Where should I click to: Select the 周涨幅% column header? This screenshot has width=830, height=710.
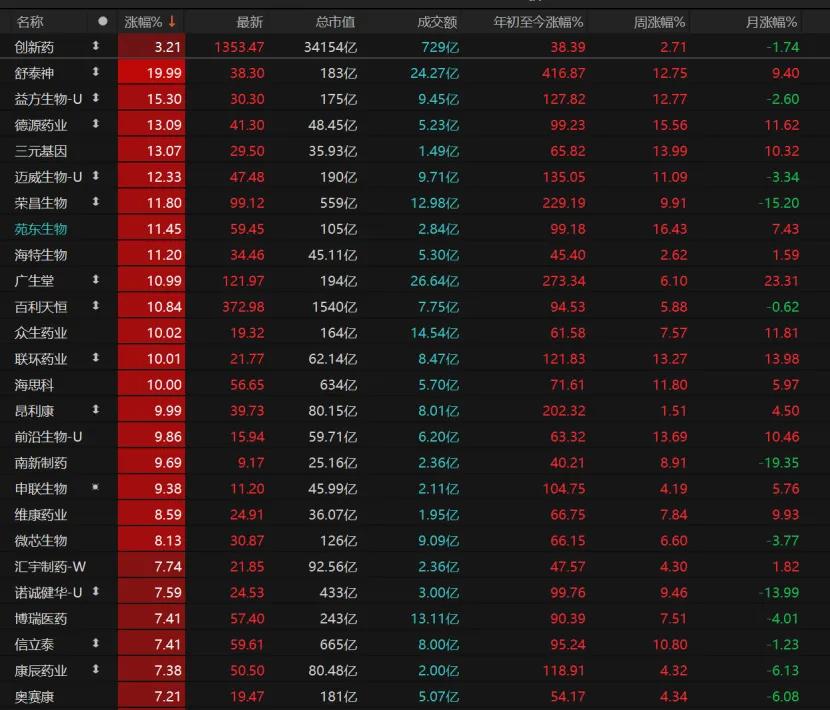pyautogui.click(x=659, y=21)
